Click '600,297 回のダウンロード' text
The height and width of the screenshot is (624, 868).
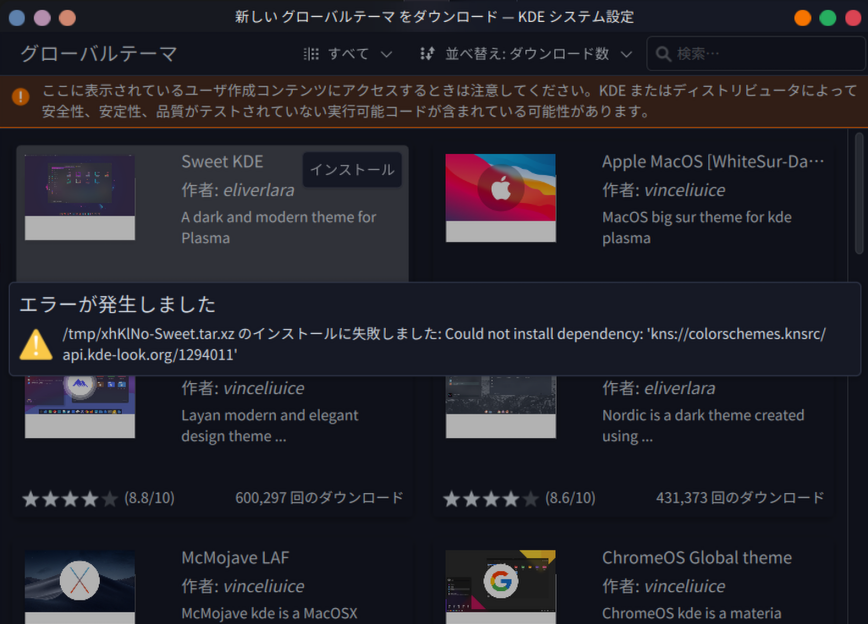pos(319,498)
